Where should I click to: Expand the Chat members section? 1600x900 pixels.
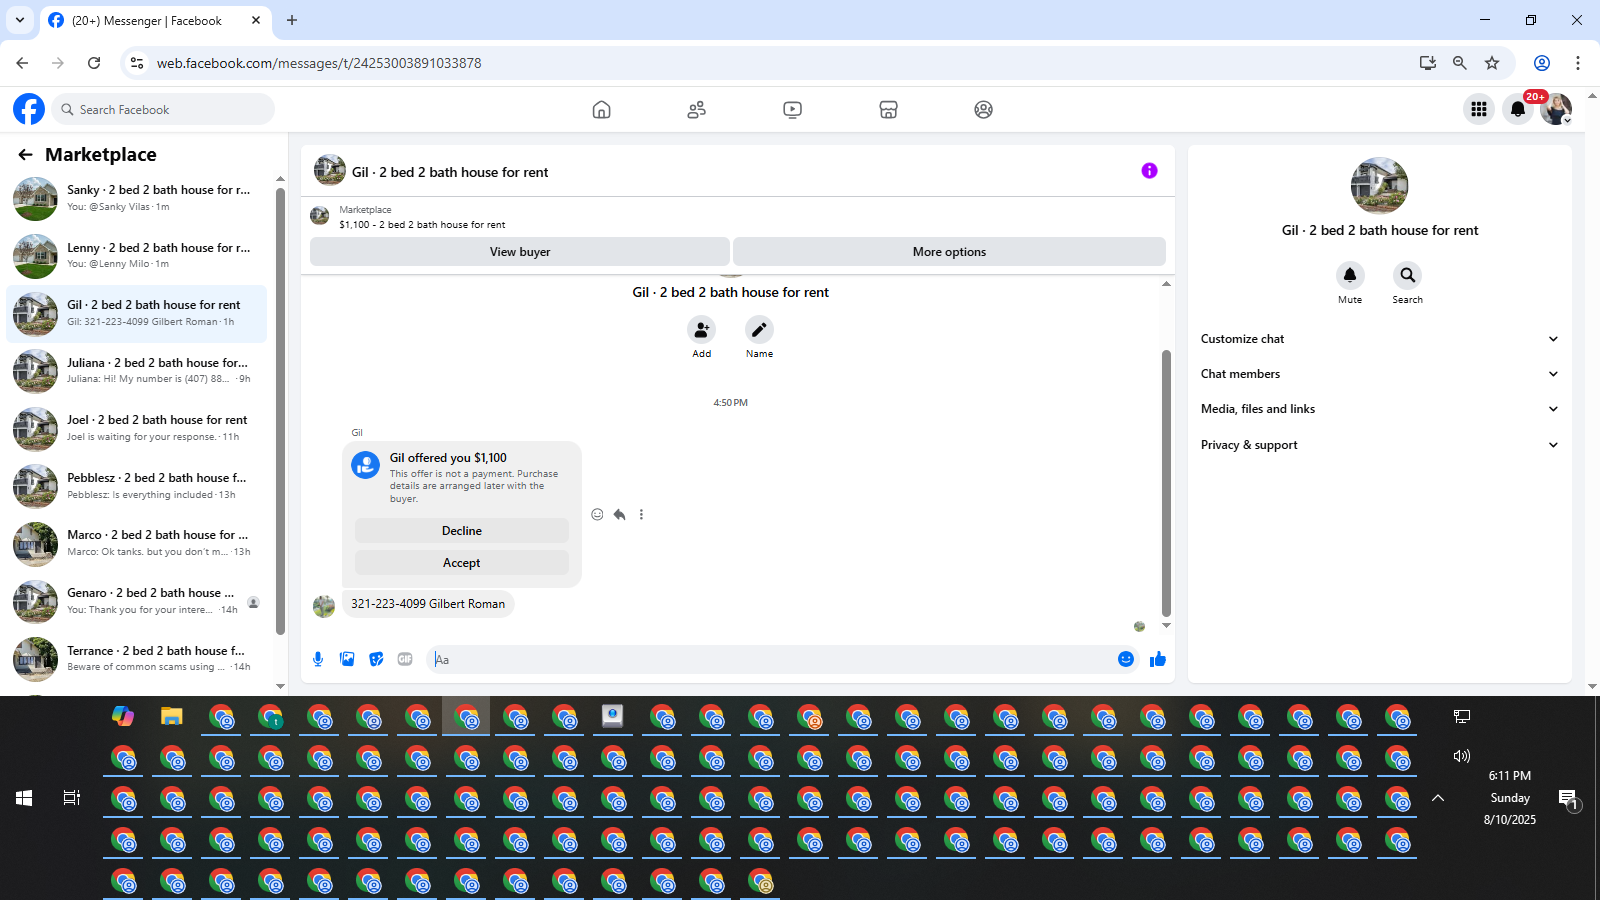pyautogui.click(x=1379, y=374)
